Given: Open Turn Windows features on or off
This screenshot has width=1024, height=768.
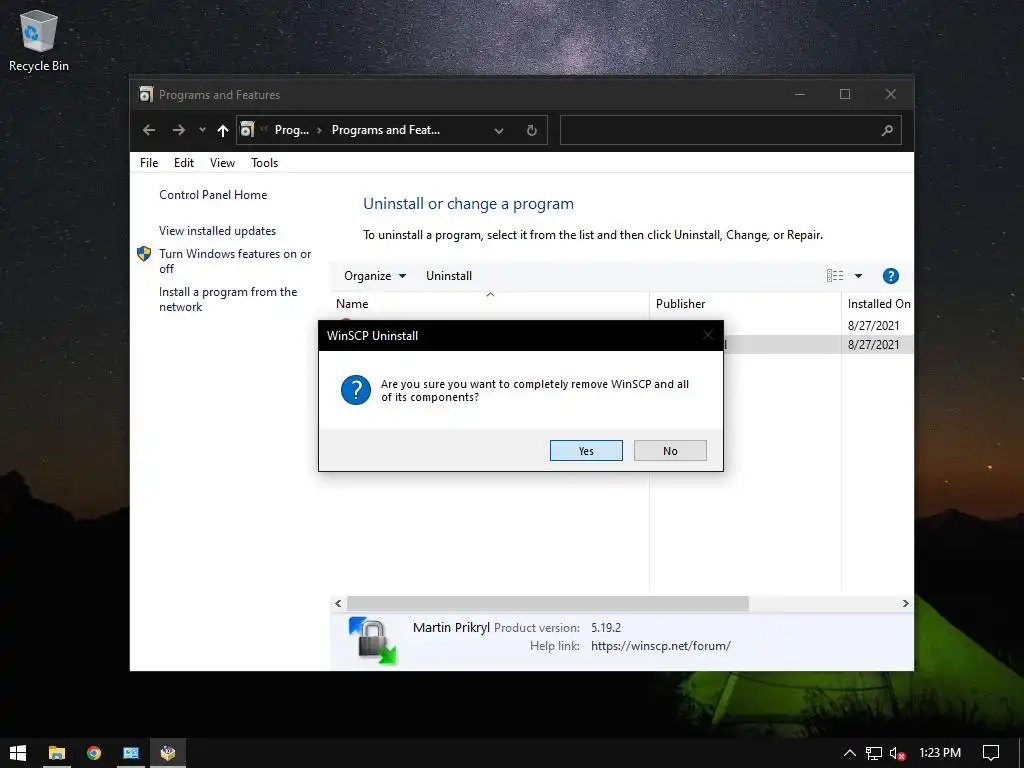Looking at the screenshot, I should 235,261.
